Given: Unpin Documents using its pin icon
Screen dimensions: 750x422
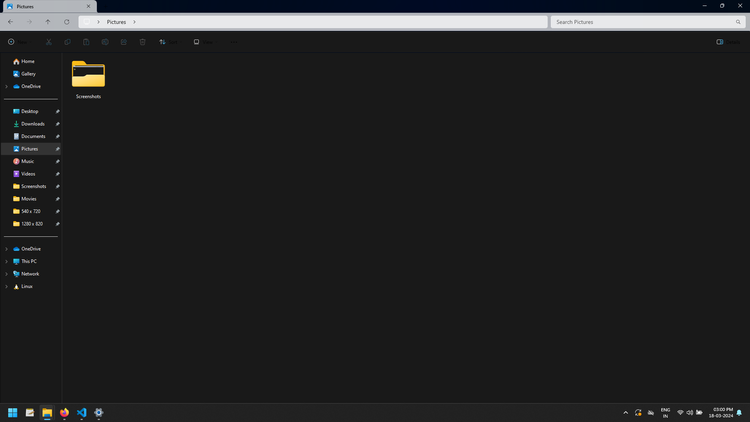Looking at the screenshot, I should coord(57,136).
